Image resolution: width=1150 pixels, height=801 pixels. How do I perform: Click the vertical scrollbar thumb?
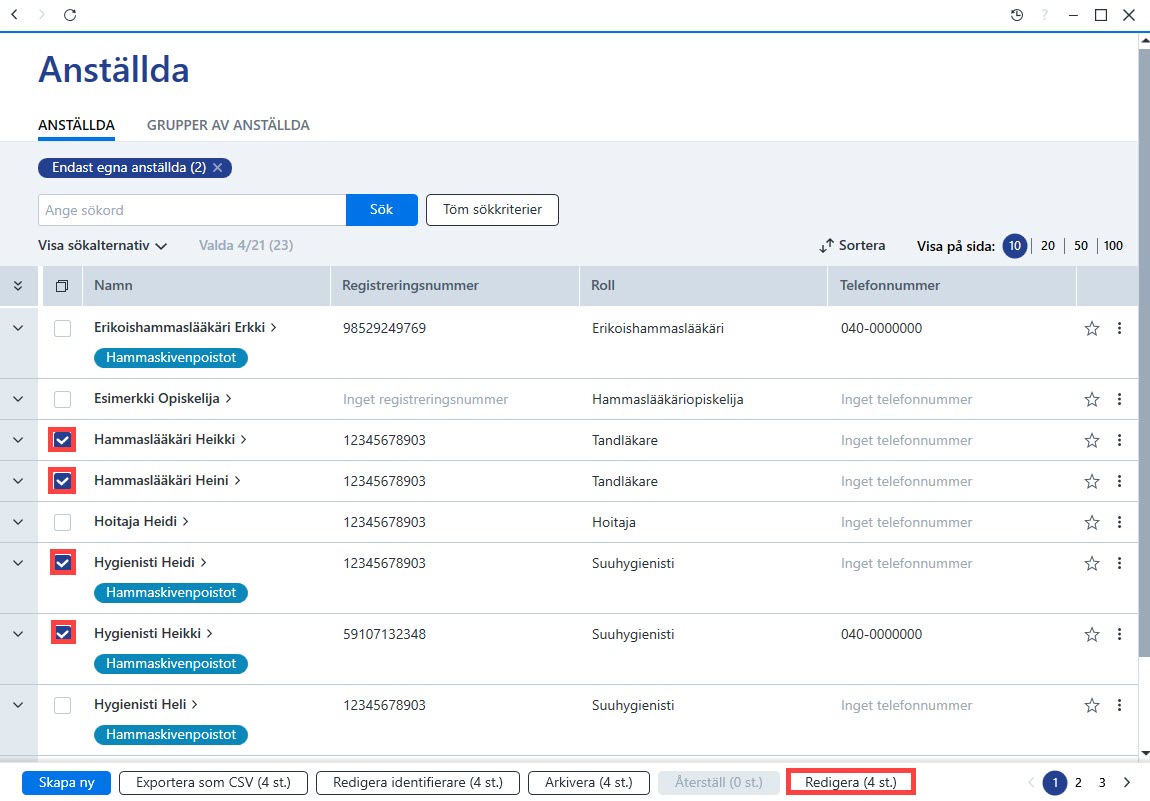click(1144, 352)
